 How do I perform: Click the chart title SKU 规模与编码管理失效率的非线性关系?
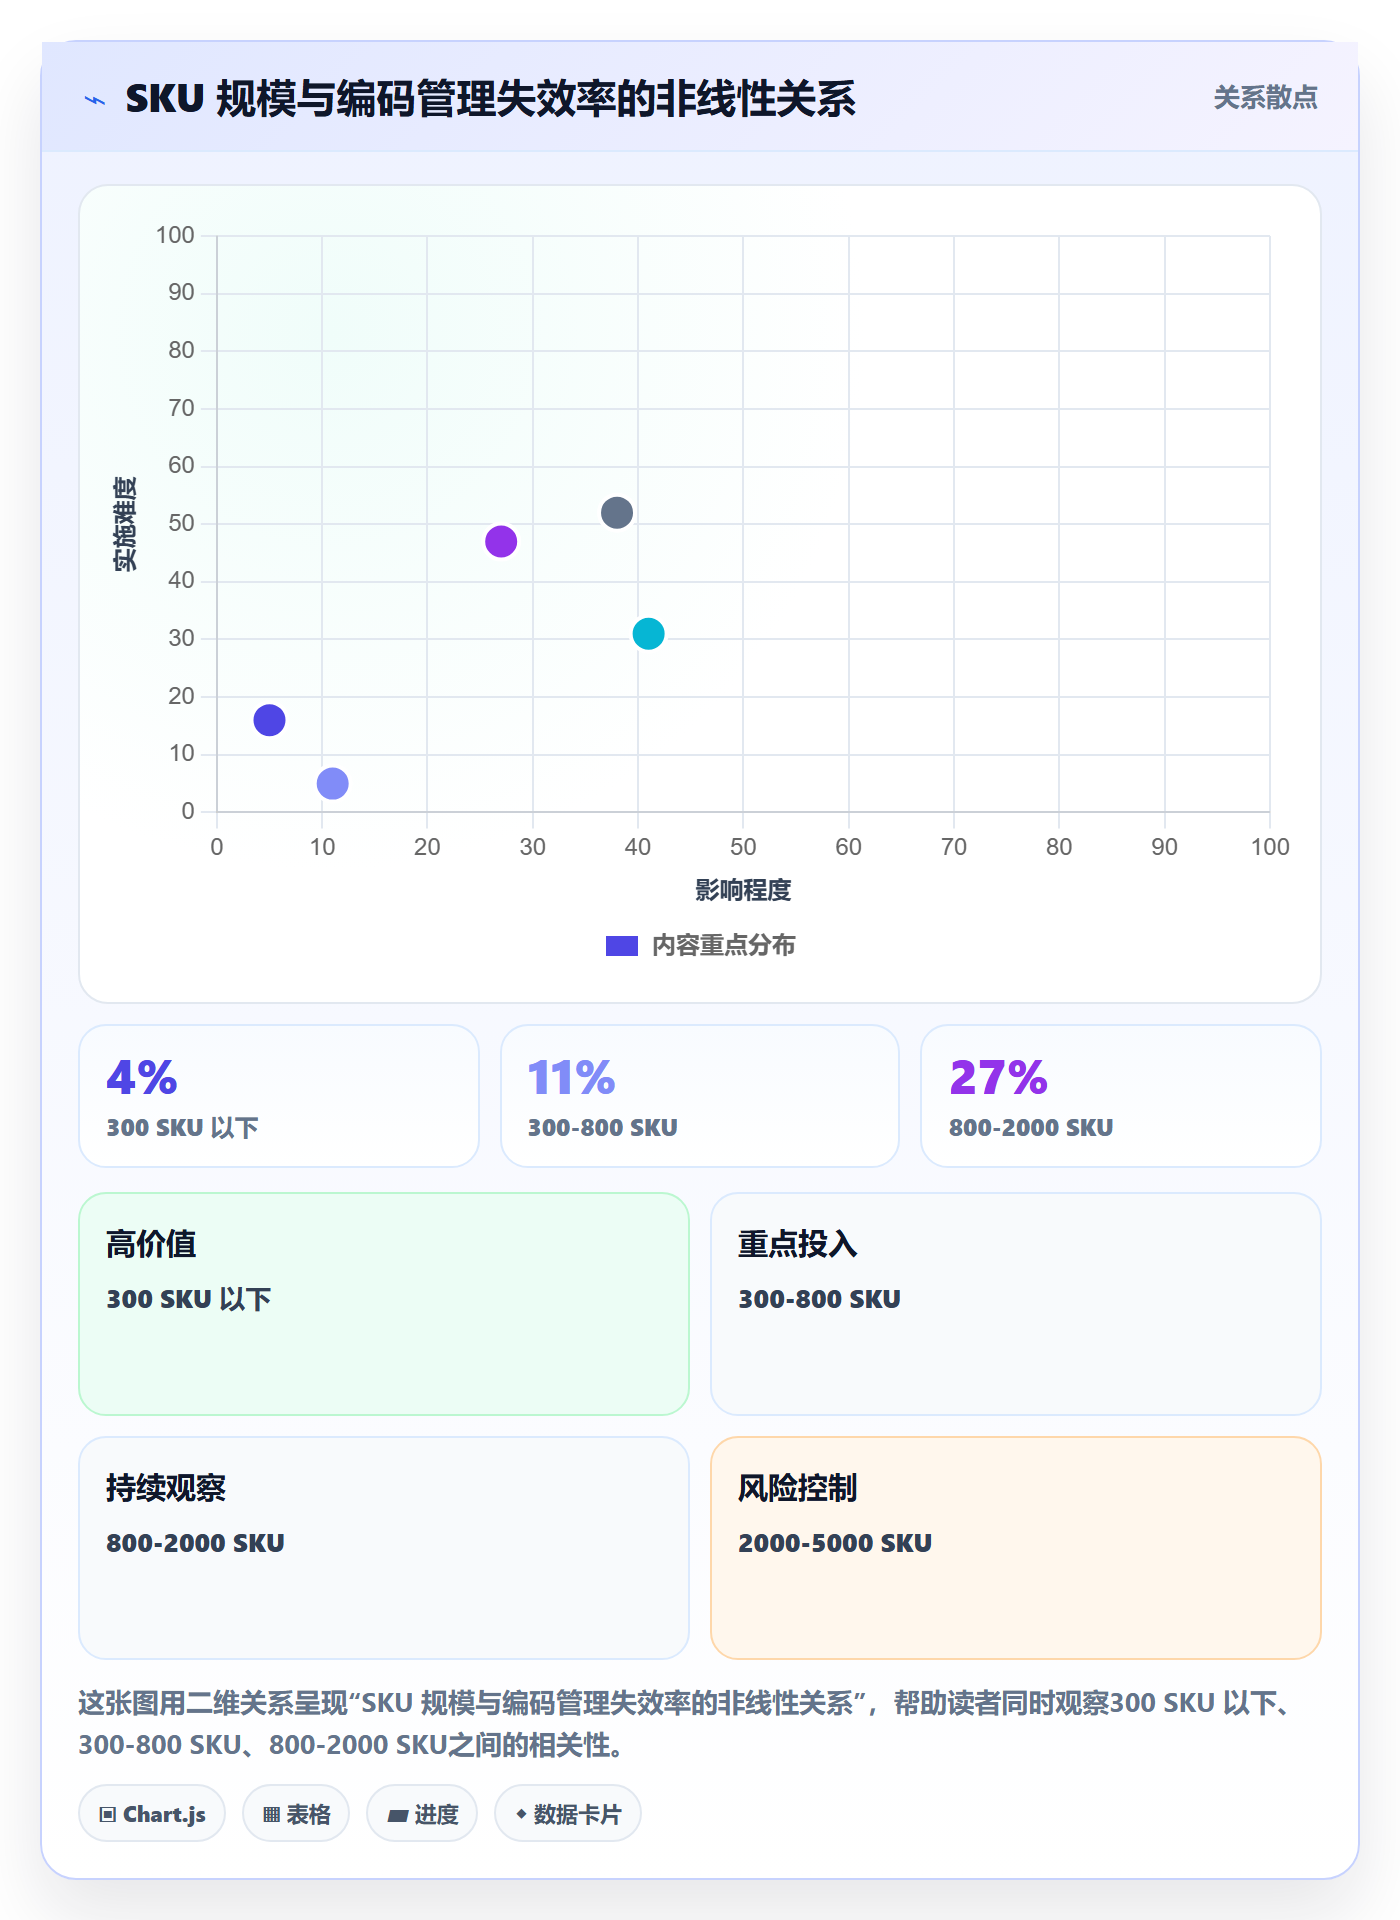point(490,99)
